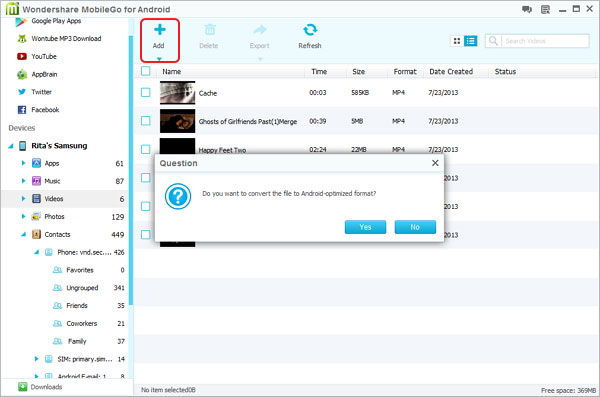Click the Refresh arrows icon

[x=310, y=30]
